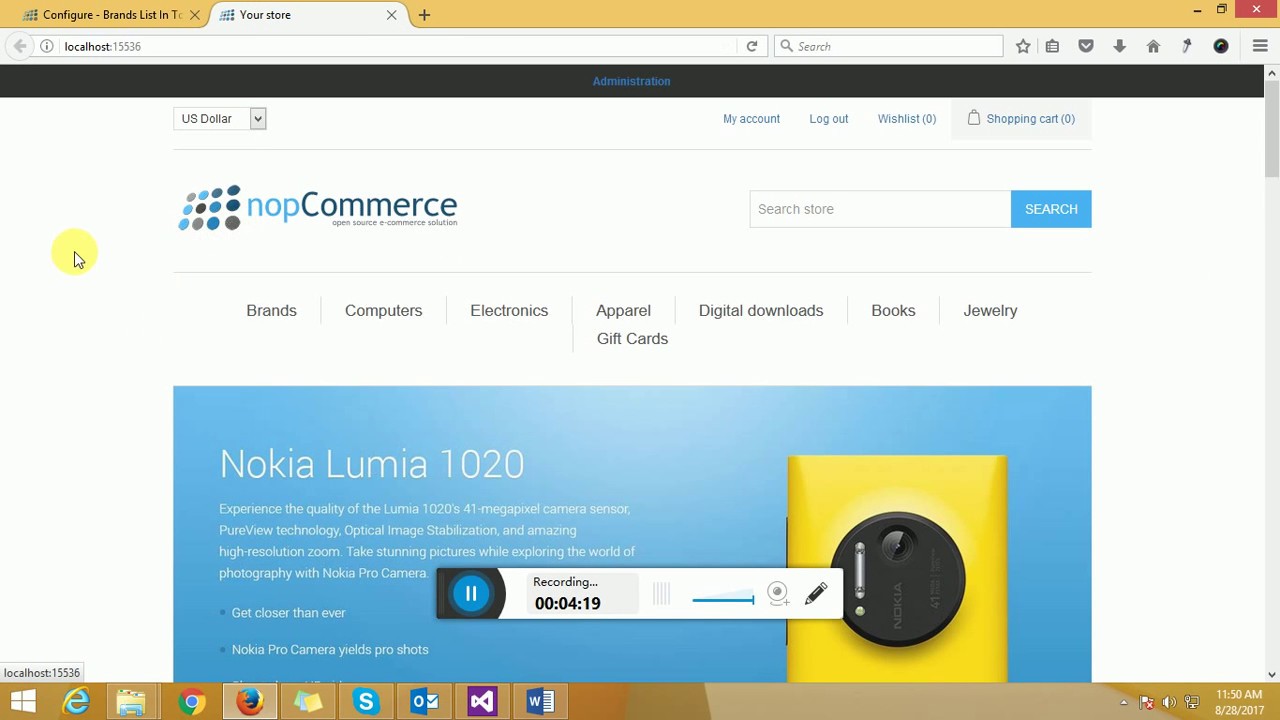Select Digital downloads in the menu
Viewport: 1280px width, 720px height.
pos(761,310)
